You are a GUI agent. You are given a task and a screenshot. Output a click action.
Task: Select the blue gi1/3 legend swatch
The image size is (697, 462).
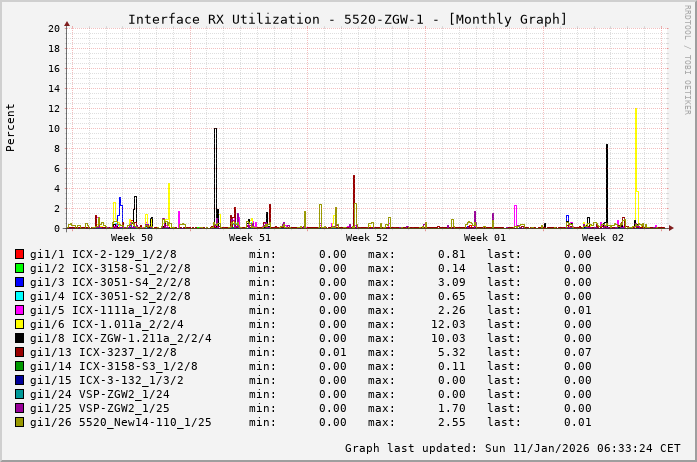pos(20,282)
